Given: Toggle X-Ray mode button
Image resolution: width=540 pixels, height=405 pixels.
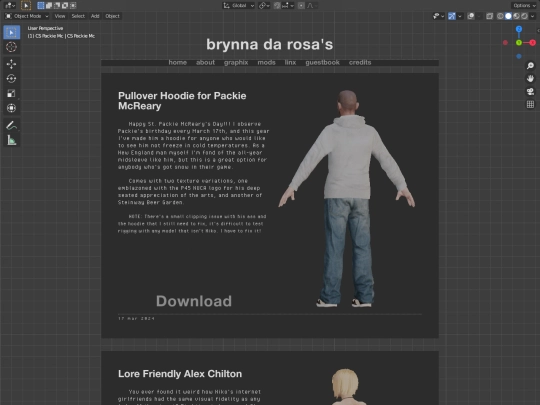Looking at the screenshot, I should pos(489,16).
